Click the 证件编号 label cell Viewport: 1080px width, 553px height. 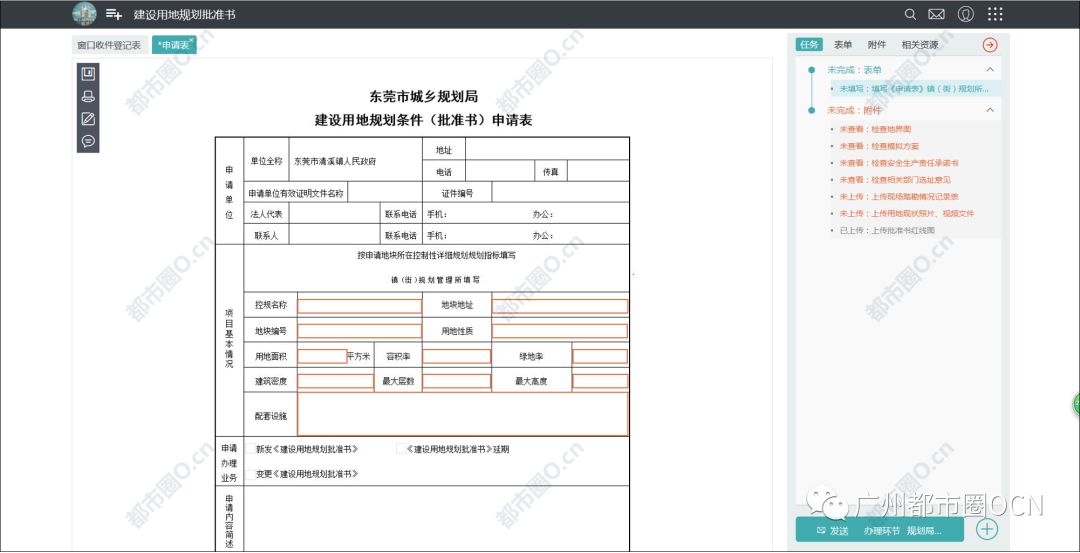pyautogui.click(x=457, y=194)
